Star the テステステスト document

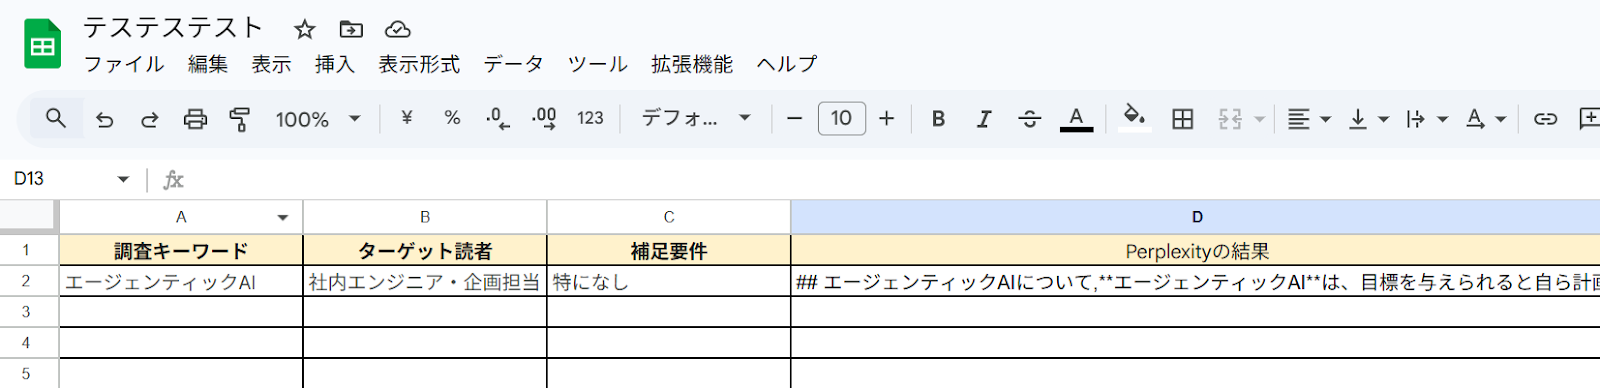[x=305, y=29]
